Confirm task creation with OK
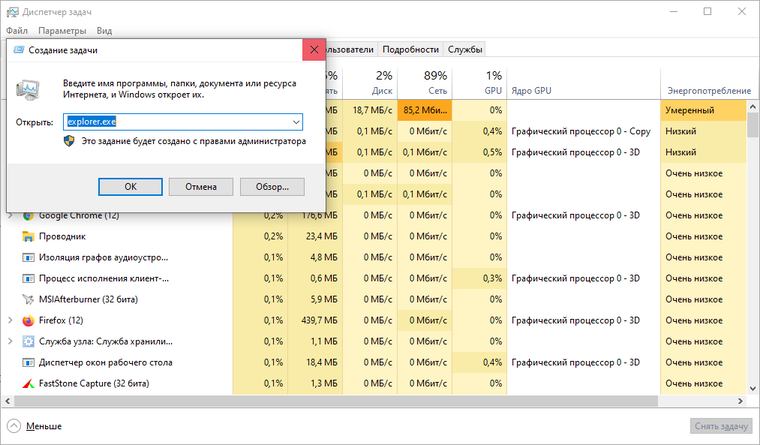This screenshot has width=760, height=445. [130, 187]
